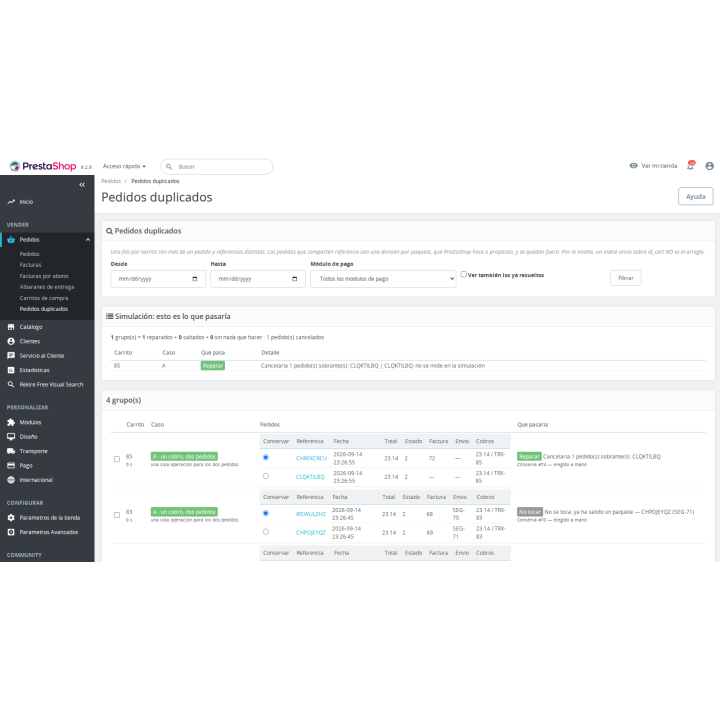The width and height of the screenshot is (720, 720).
Task: Open order reference CHPDJEYQZ link
Action: [311, 533]
